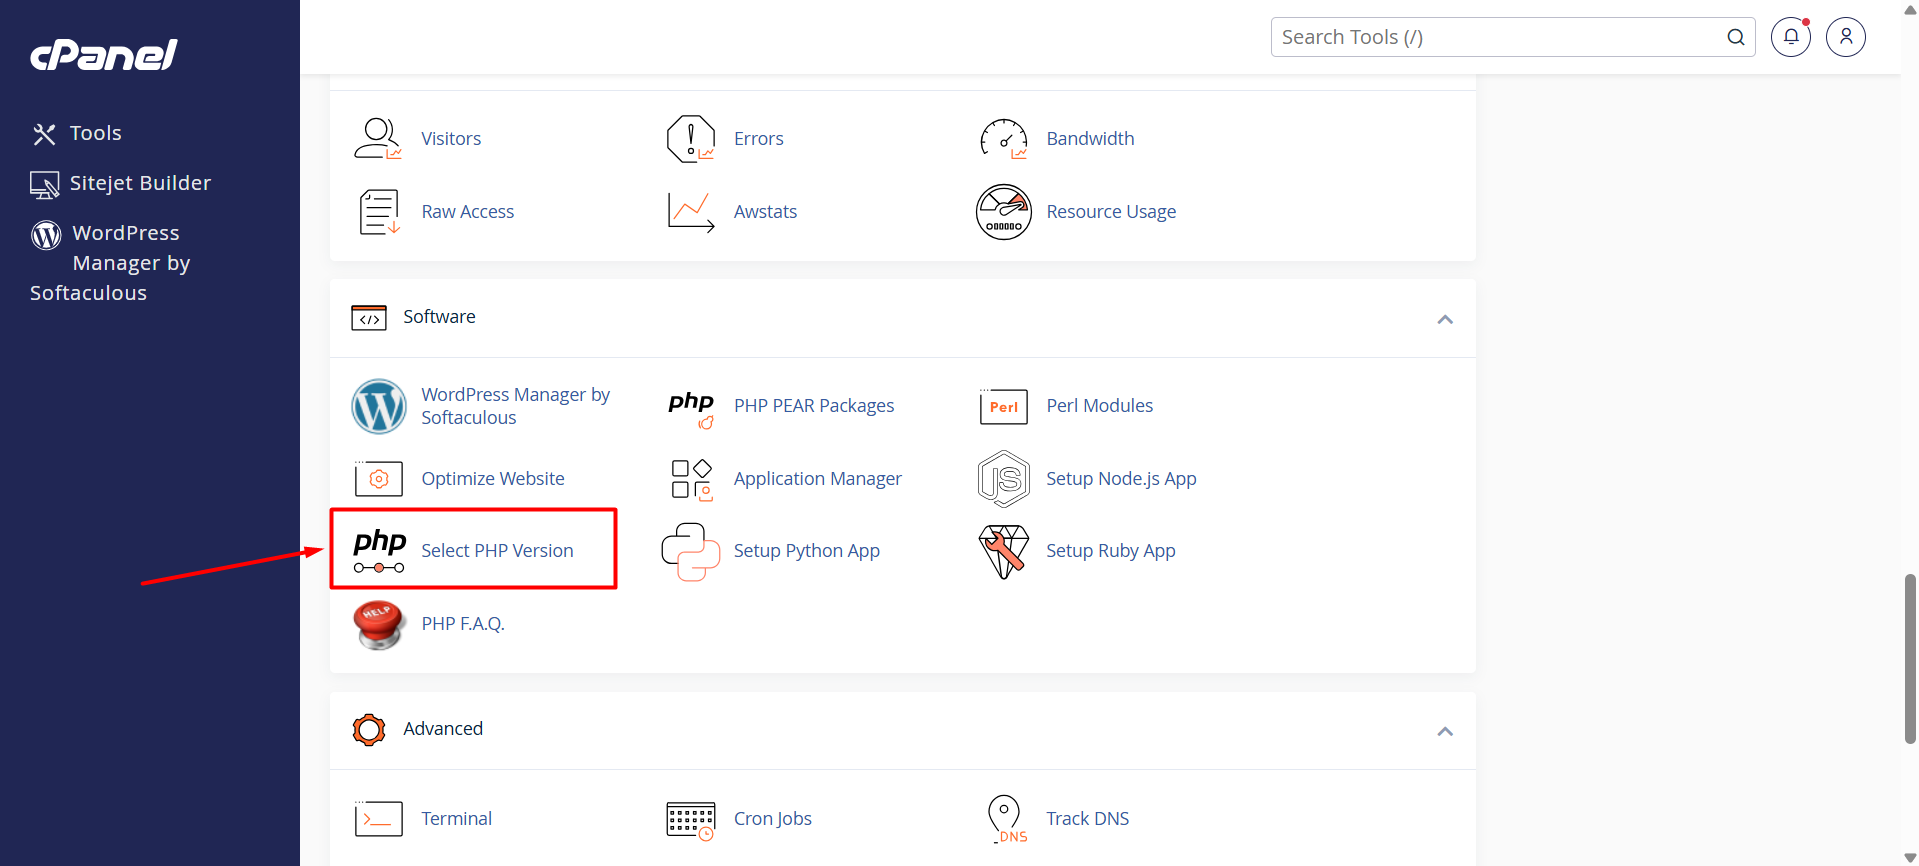Click the vertical page scrollbar thumb
1919x866 pixels.
[x=1910, y=659]
